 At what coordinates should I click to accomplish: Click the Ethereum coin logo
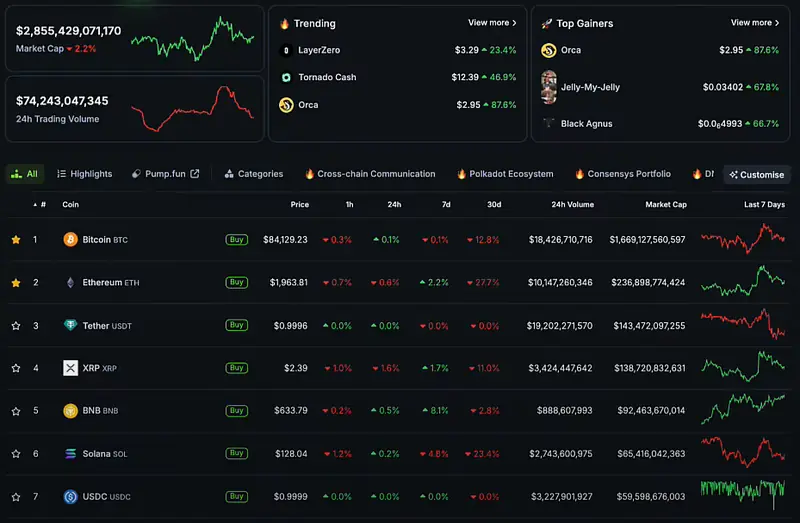point(70,282)
